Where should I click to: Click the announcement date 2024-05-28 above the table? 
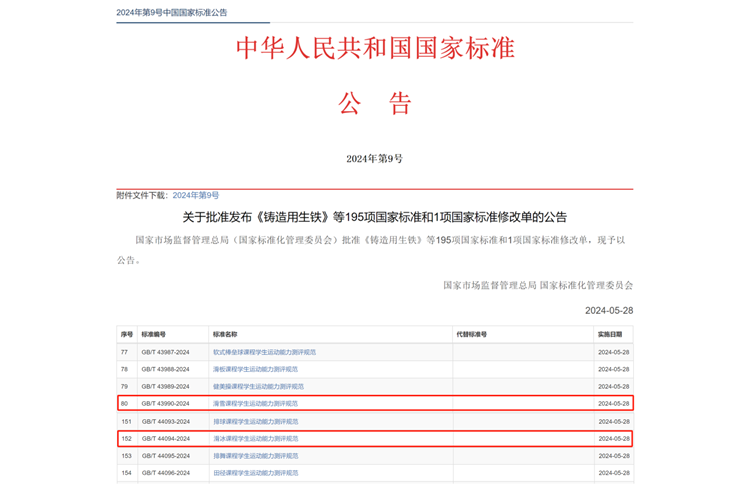click(x=608, y=310)
